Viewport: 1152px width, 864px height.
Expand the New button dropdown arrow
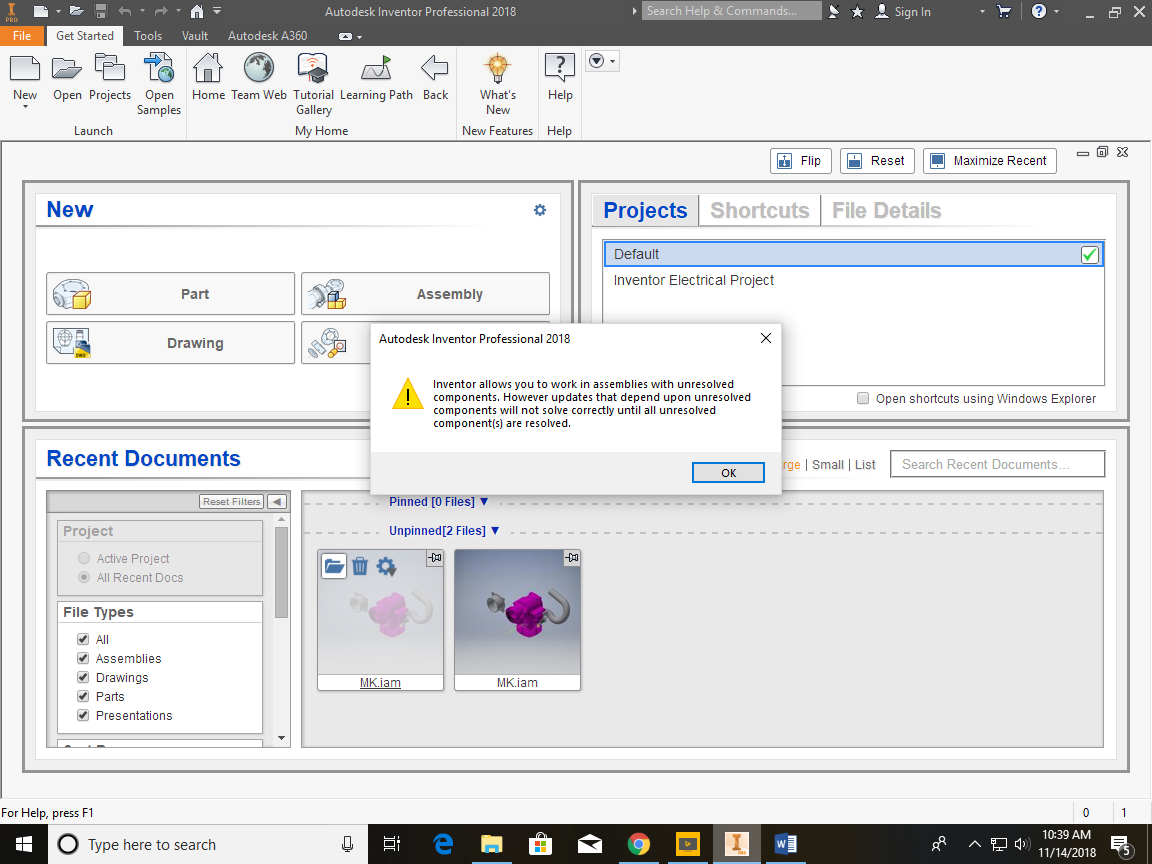(x=25, y=107)
